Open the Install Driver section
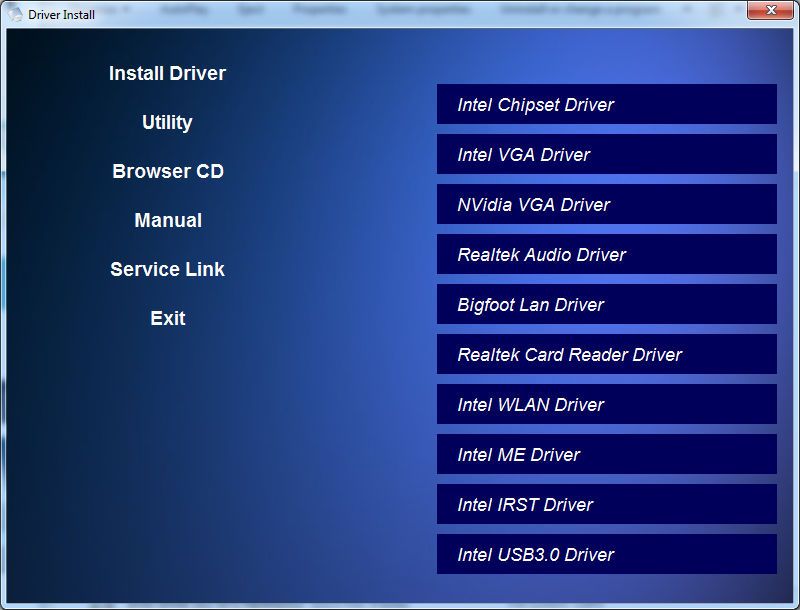The height and width of the screenshot is (610, 800). [x=167, y=73]
